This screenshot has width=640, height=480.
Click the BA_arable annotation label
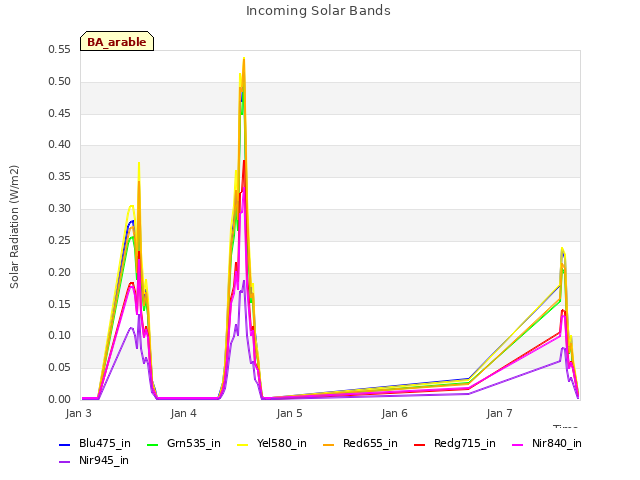[x=117, y=42]
